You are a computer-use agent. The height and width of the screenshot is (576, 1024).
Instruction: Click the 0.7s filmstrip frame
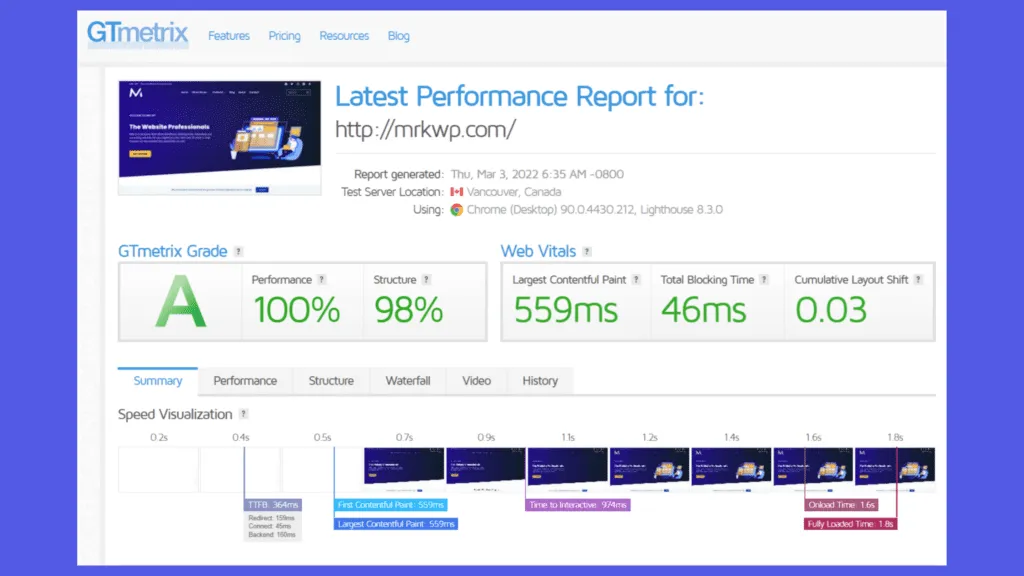click(404, 470)
